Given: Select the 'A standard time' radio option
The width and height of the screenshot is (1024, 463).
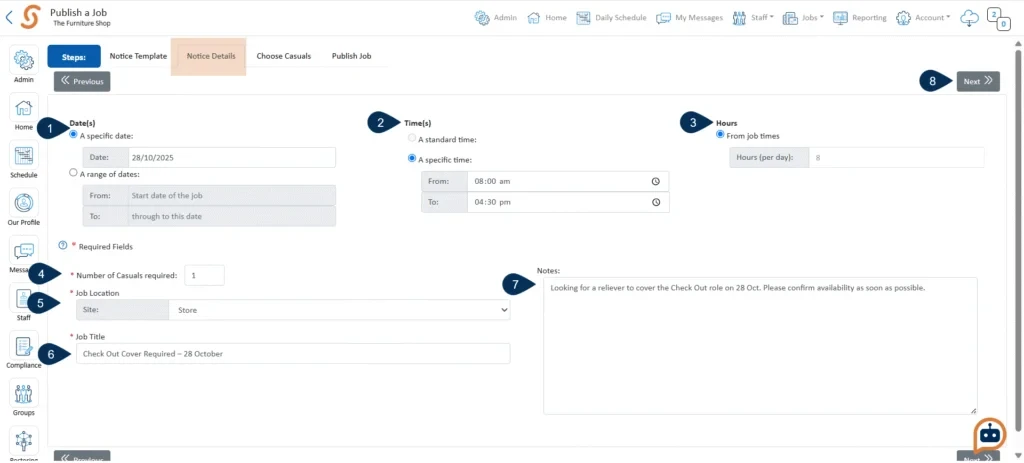Looking at the screenshot, I should 411,138.
